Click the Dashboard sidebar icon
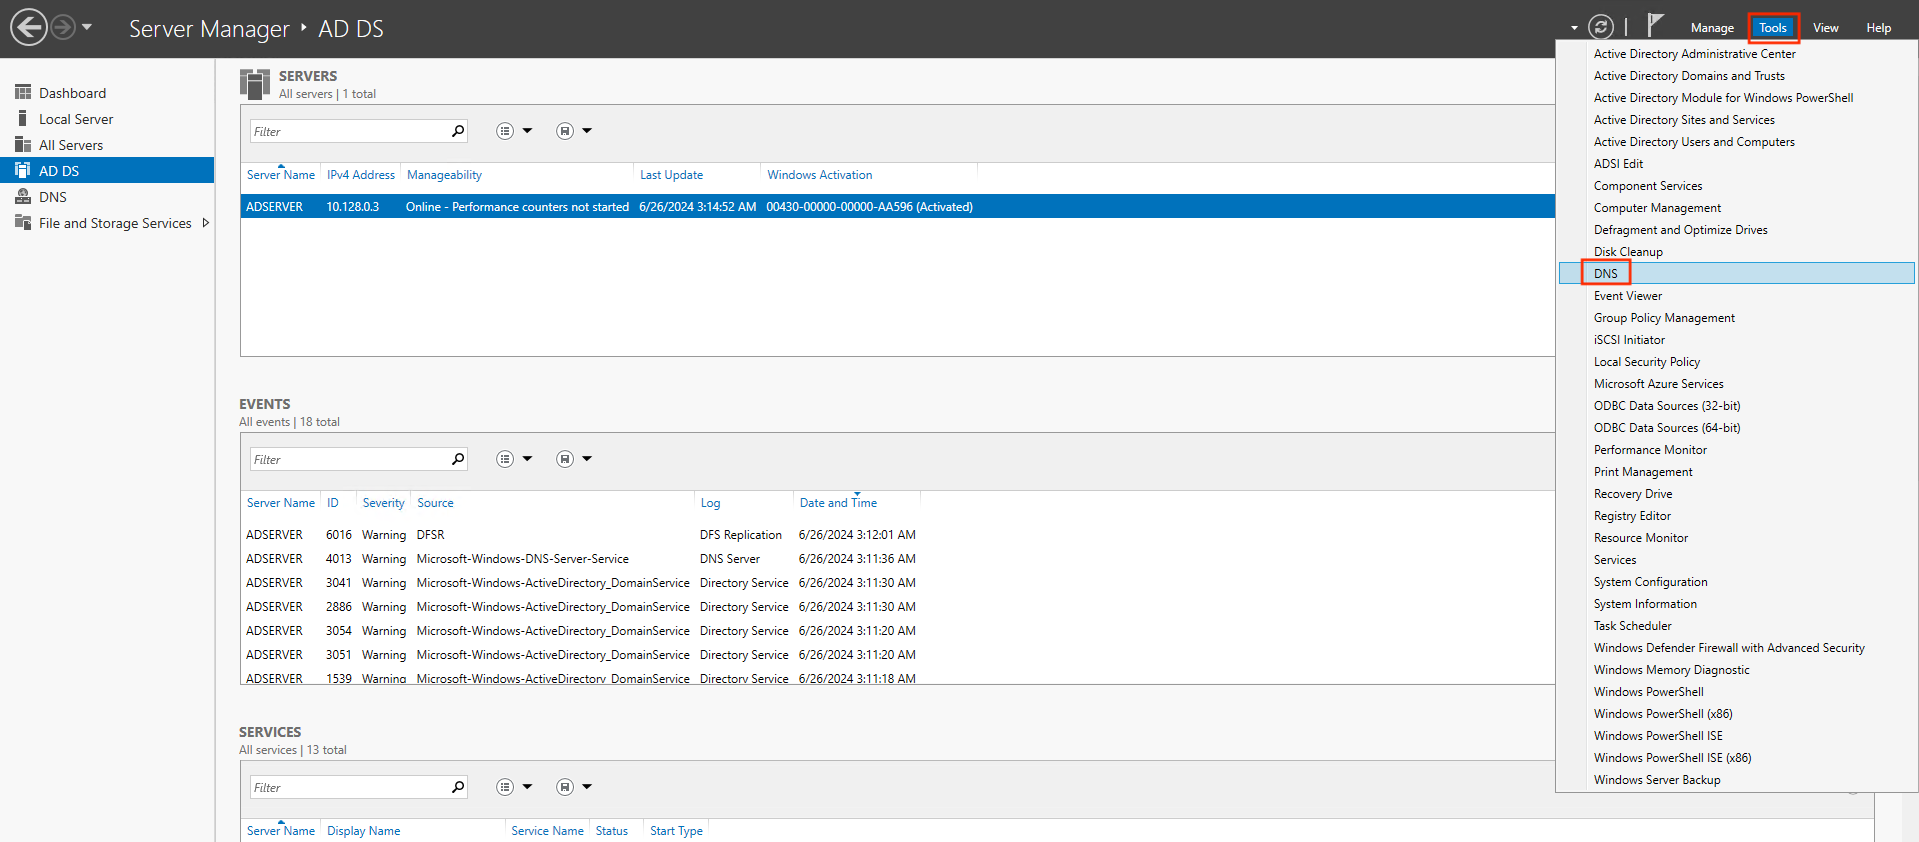The height and width of the screenshot is (842, 1919). click(23, 92)
